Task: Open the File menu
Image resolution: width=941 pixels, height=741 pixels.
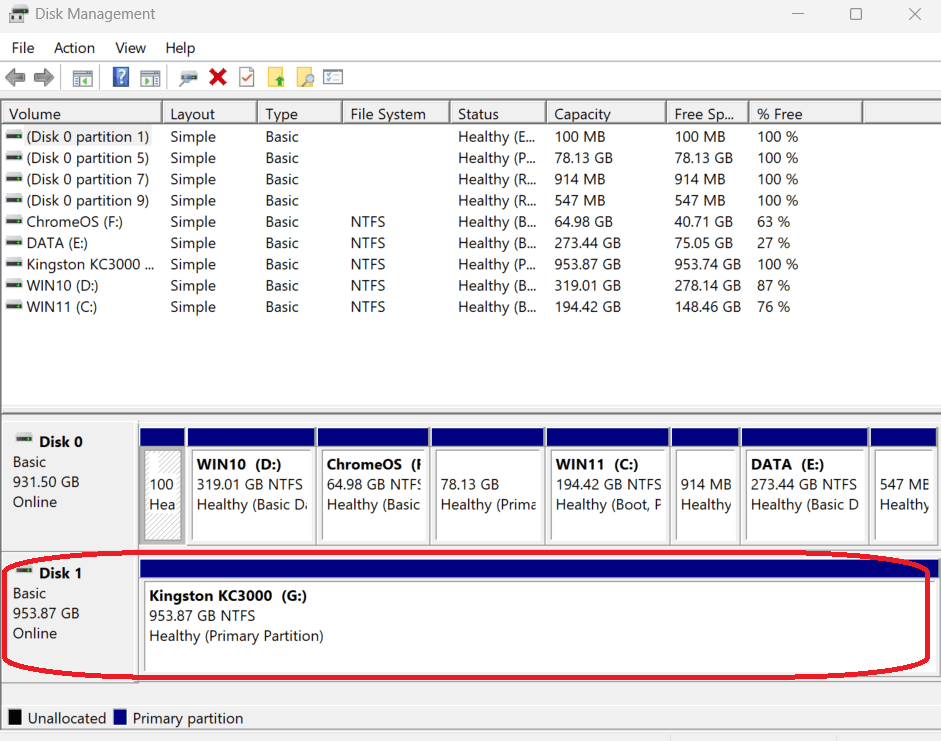Action: pos(22,48)
